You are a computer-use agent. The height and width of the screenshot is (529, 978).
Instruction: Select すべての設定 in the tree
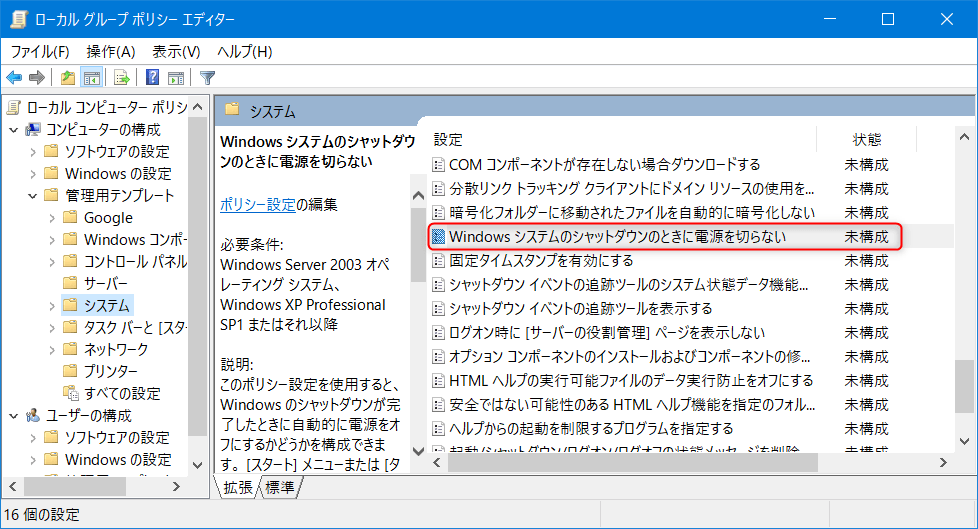tap(121, 394)
